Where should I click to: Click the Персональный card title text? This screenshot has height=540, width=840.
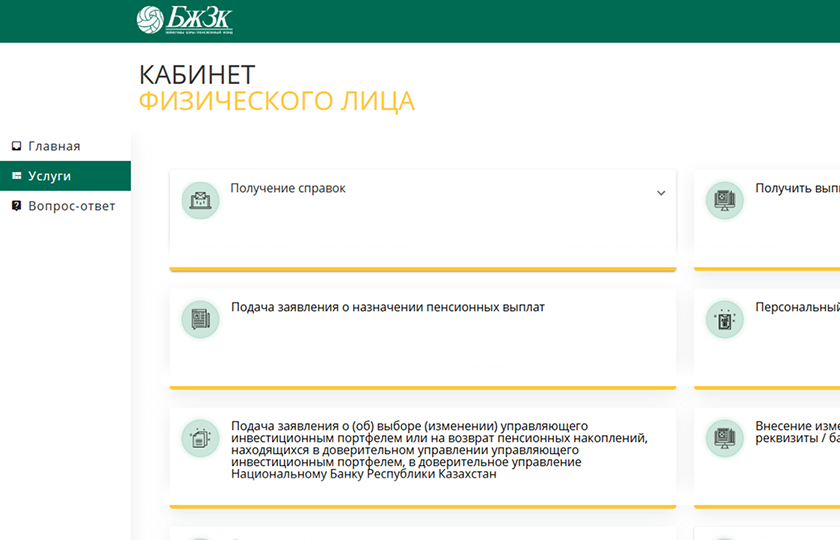797,307
